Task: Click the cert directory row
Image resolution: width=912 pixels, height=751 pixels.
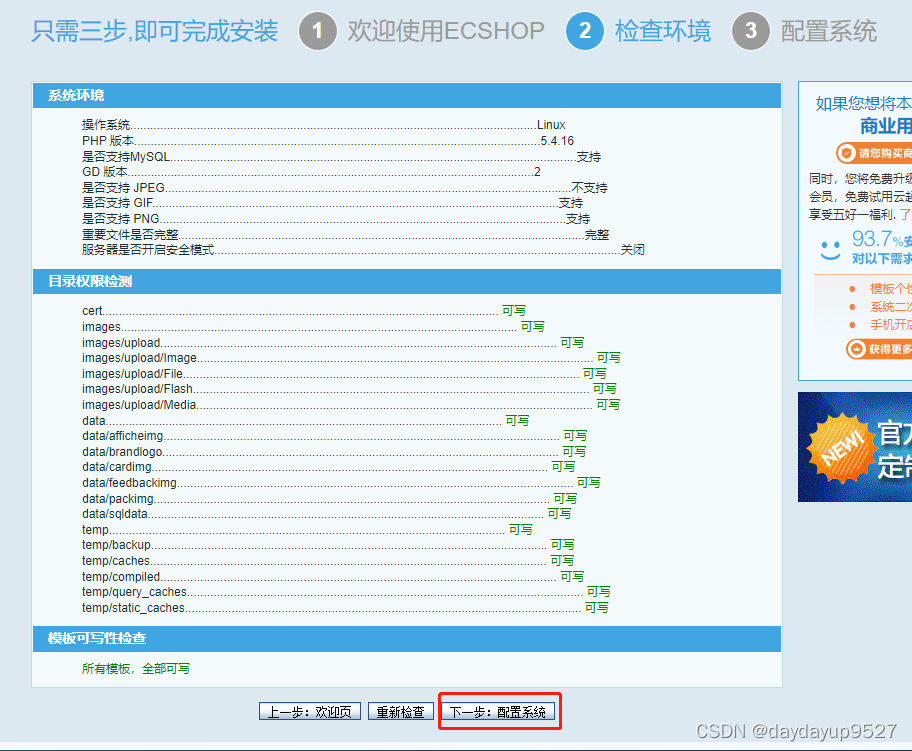Action: point(304,311)
